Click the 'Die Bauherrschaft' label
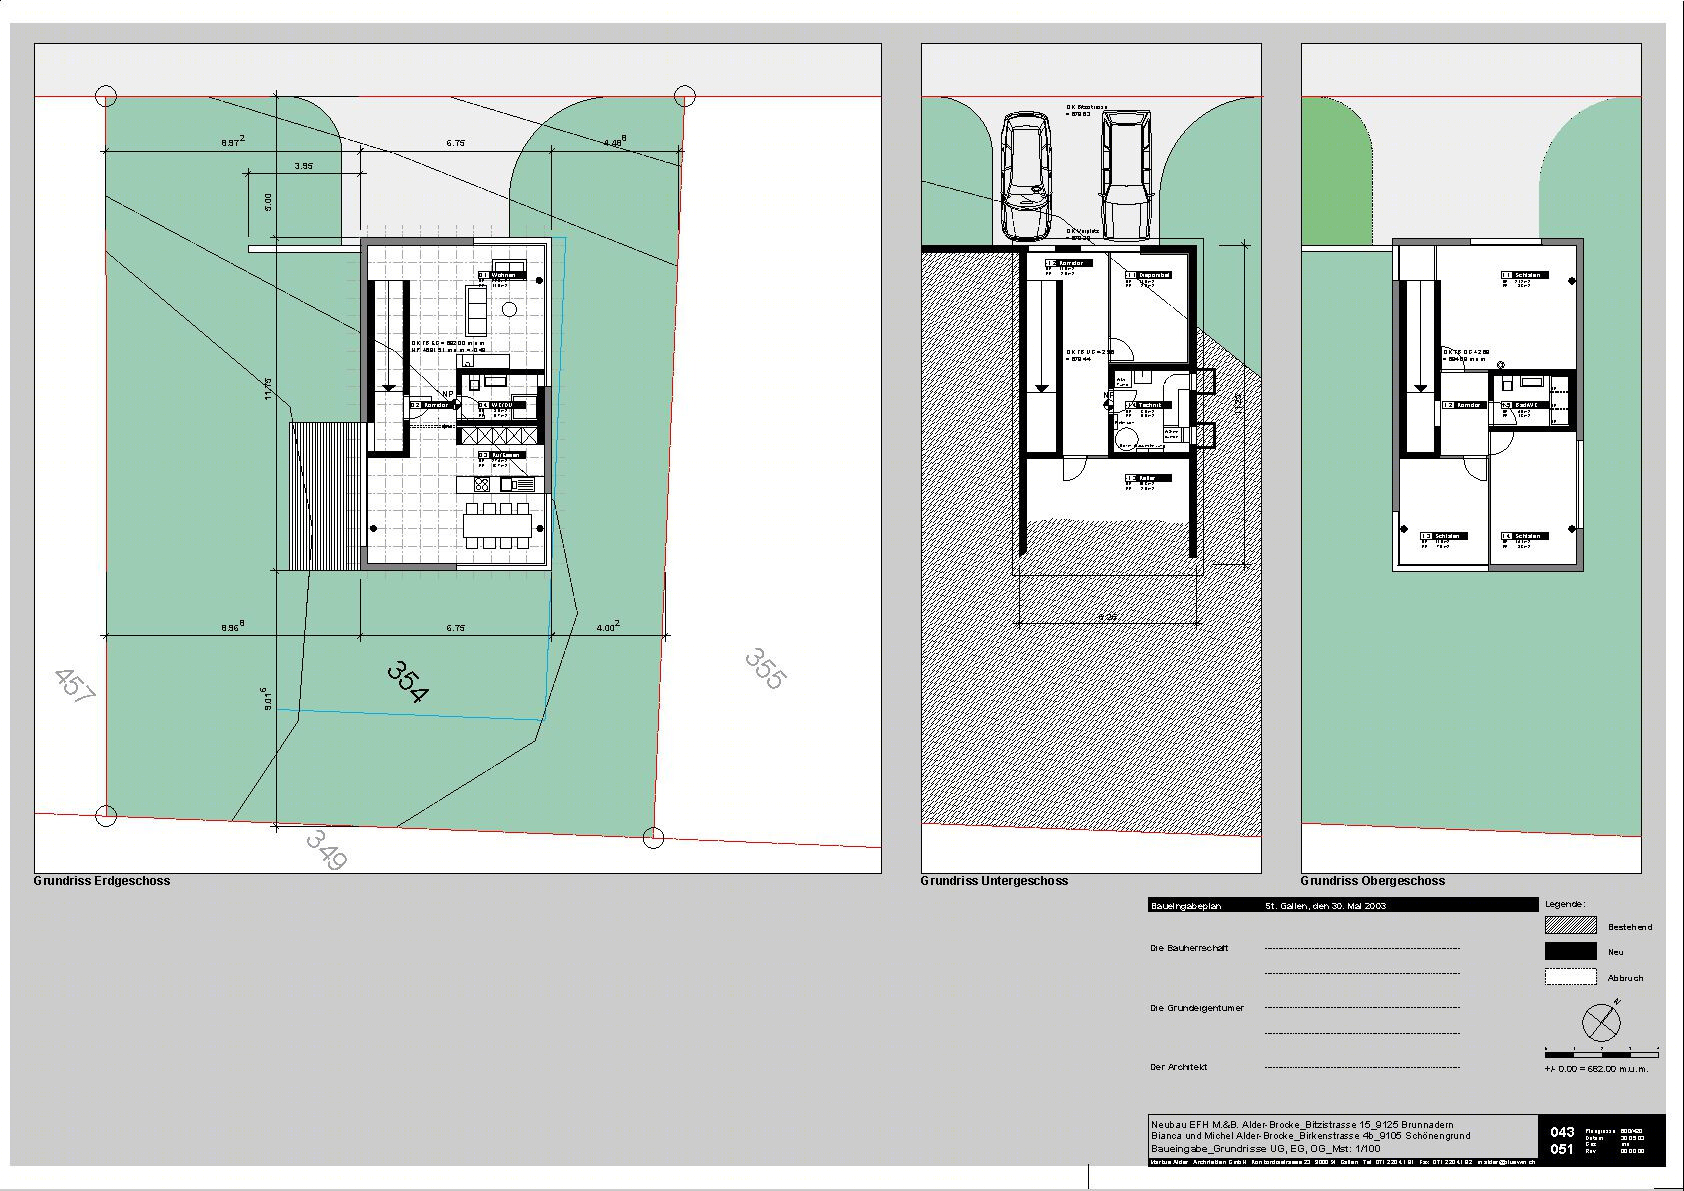The width and height of the screenshot is (1684, 1191). point(1189,948)
